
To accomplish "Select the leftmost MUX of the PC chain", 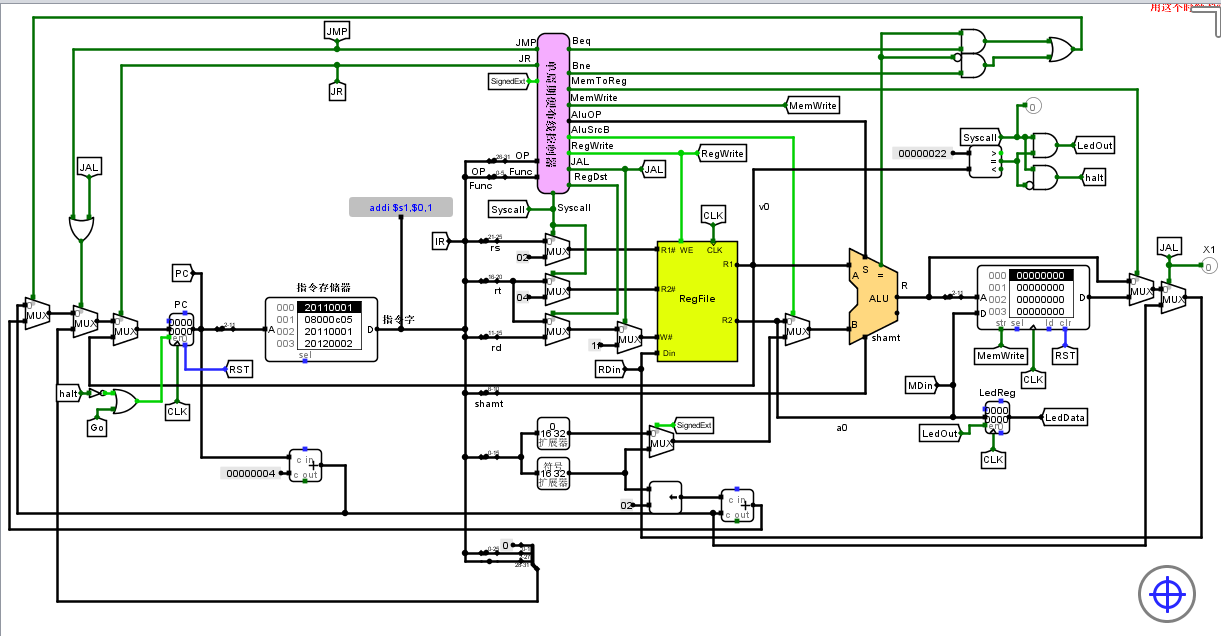I will tap(37, 314).
